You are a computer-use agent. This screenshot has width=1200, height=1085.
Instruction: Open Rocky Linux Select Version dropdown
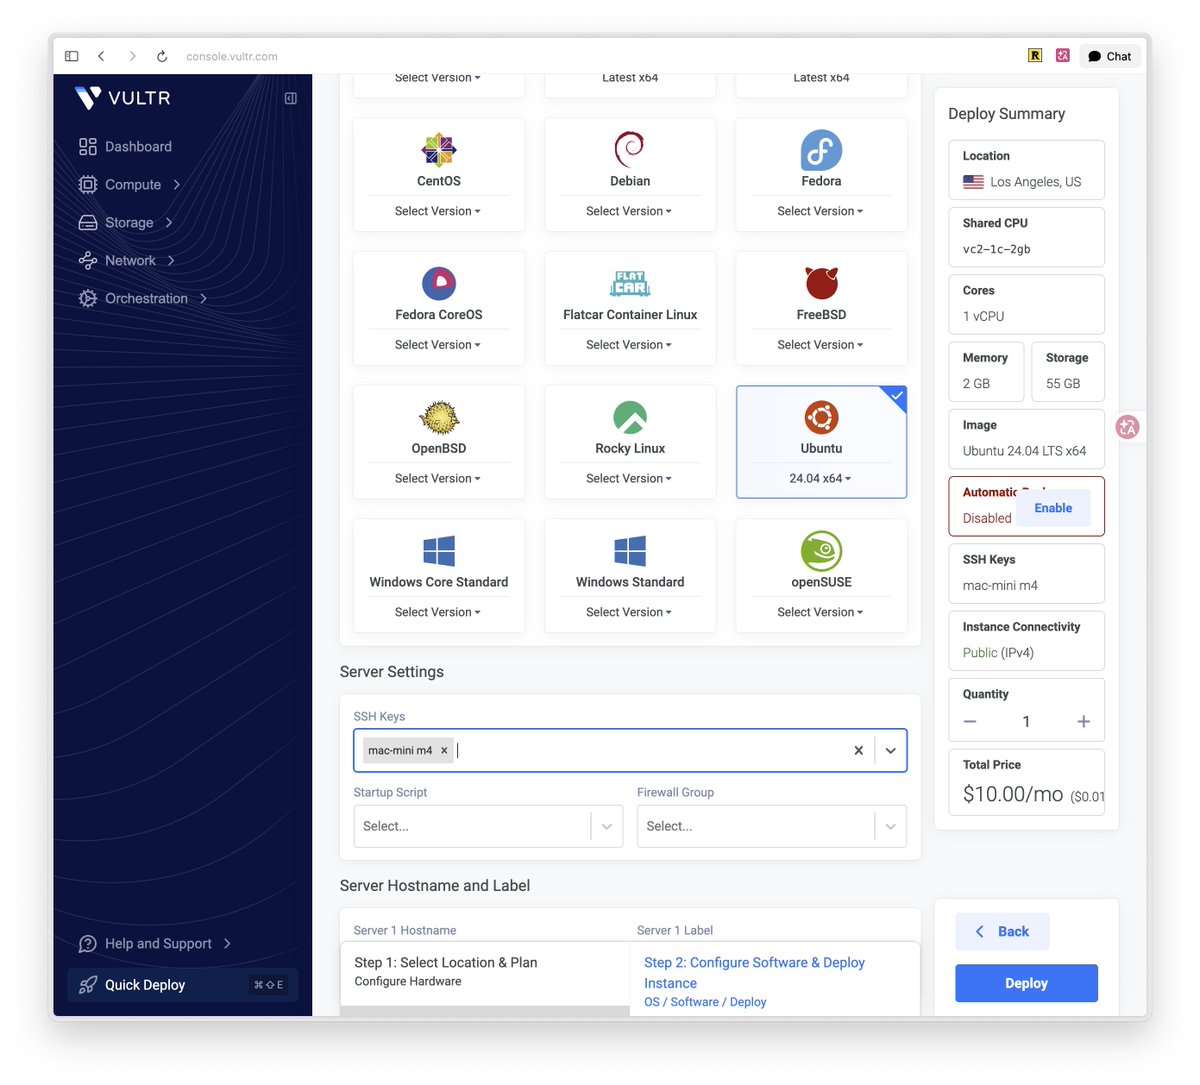[x=629, y=479]
